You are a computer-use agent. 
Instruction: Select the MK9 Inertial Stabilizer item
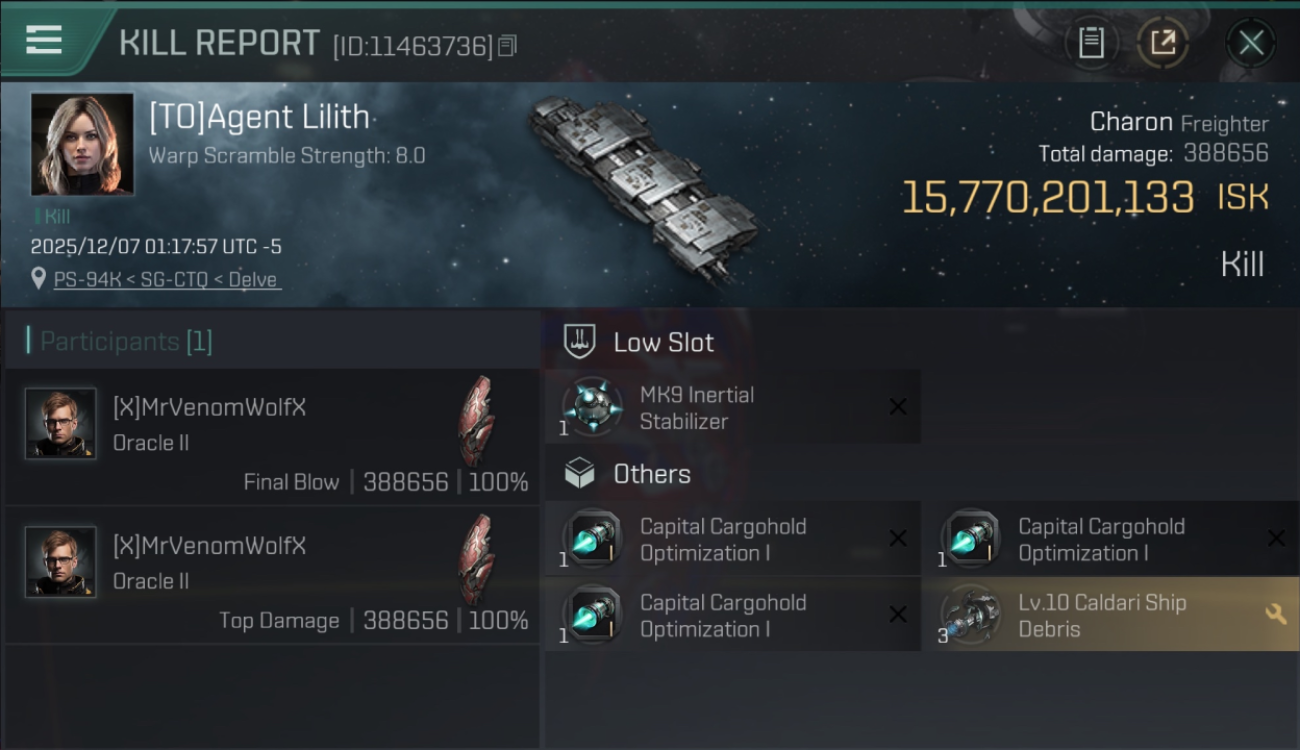pyautogui.click(x=732, y=408)
